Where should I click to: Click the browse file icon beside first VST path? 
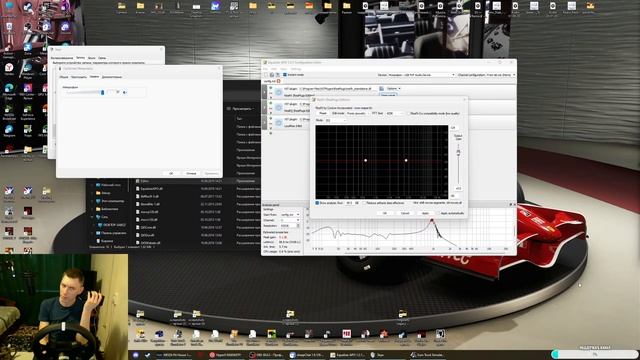(381, 89)
